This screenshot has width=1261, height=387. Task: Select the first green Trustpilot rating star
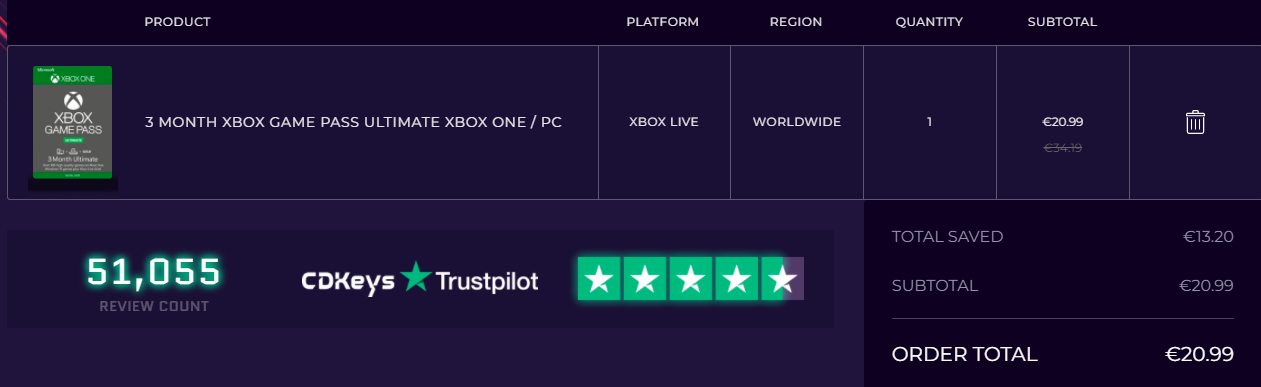(598, 279)
